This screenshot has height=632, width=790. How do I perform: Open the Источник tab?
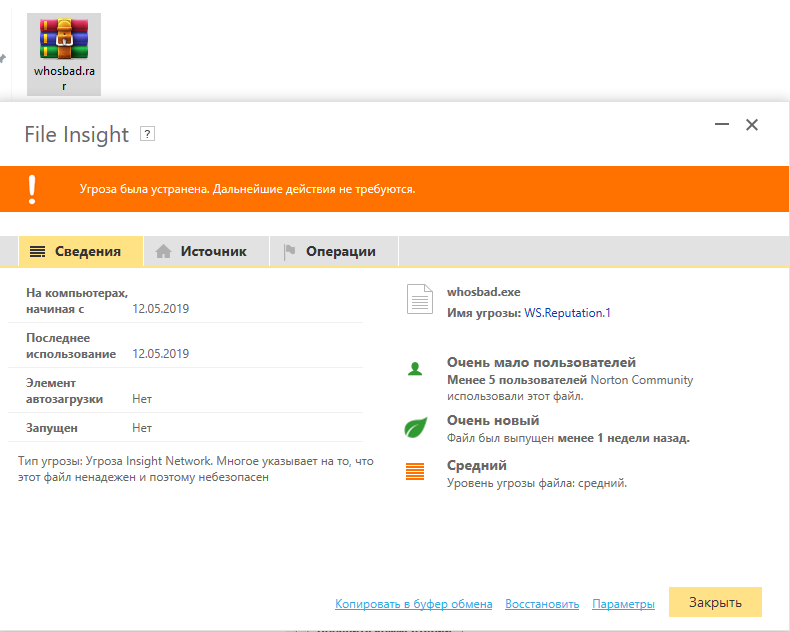coord(207,251)
